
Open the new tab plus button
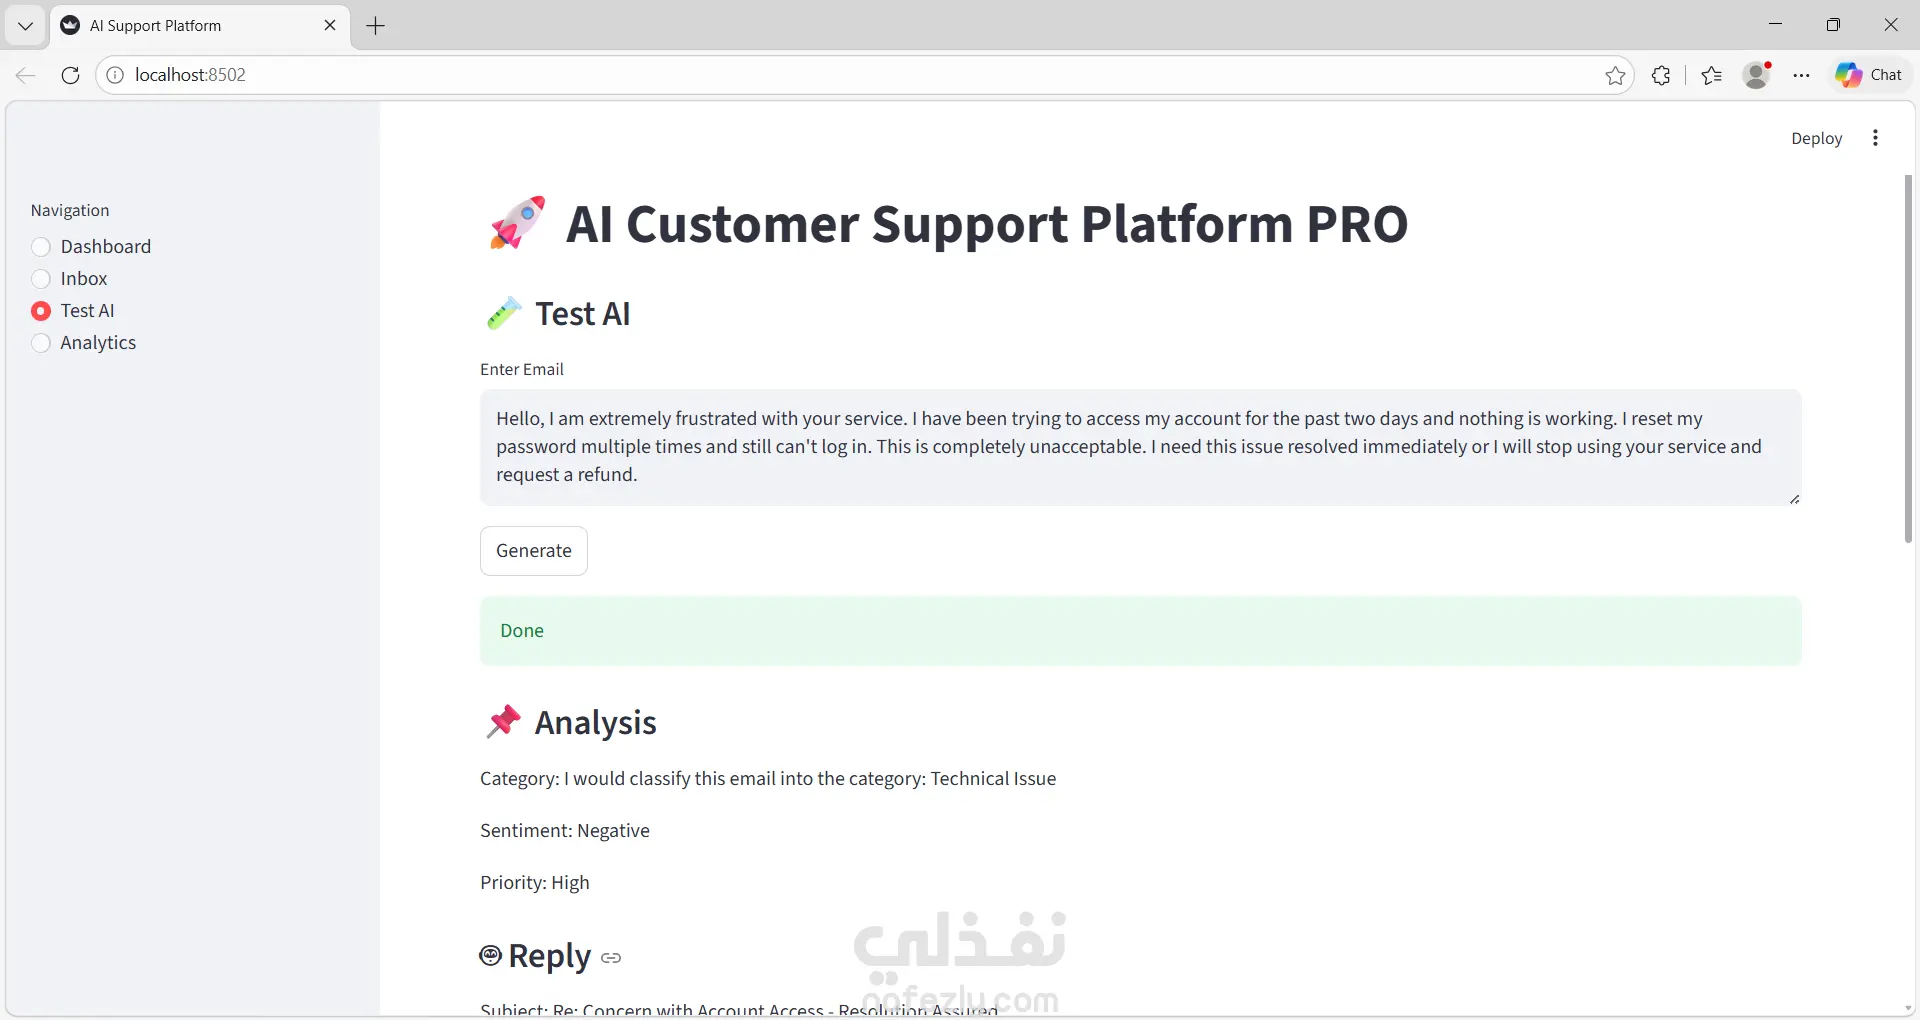point(376,26)
